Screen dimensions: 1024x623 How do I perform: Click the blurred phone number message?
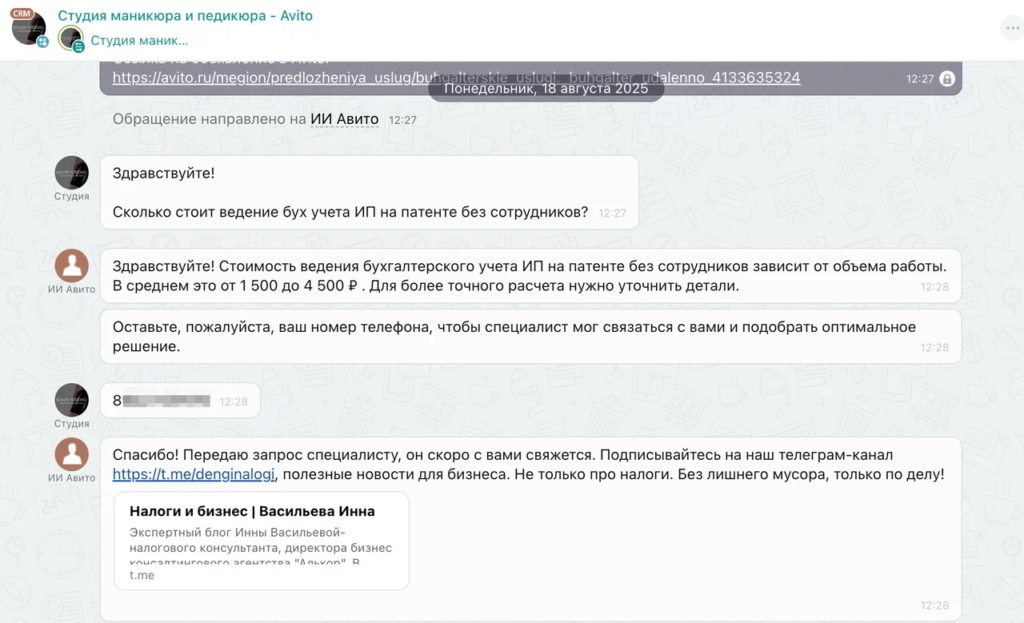click(x=180, y=401)
